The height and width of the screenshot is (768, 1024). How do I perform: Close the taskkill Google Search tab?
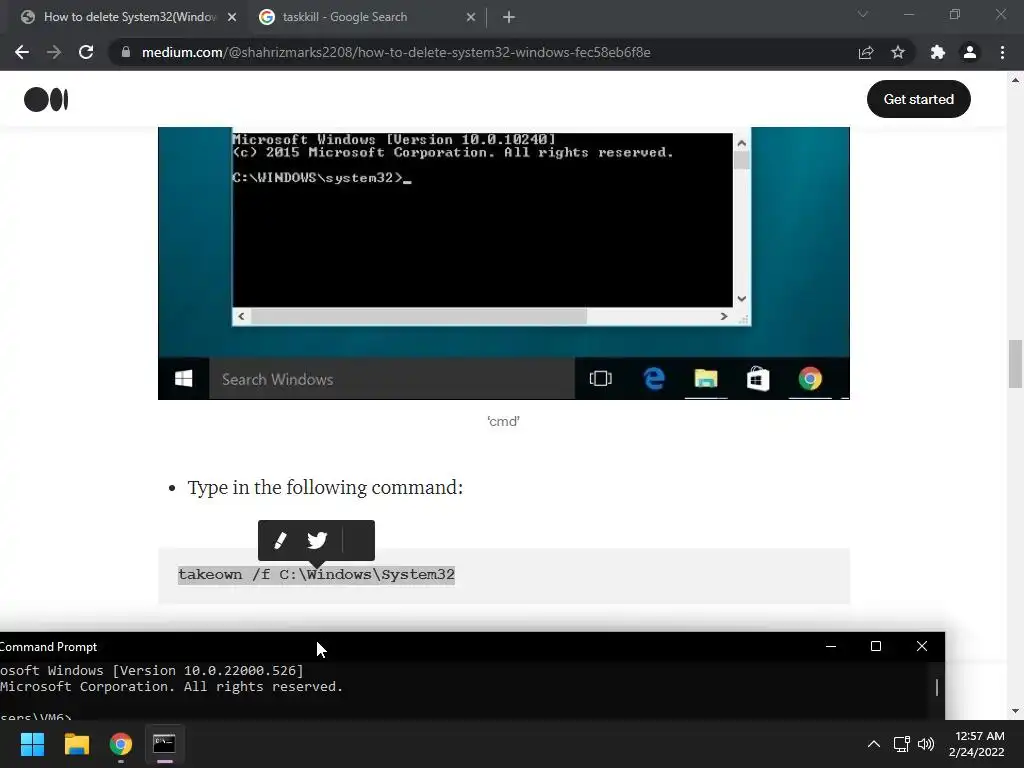(471, 17)
